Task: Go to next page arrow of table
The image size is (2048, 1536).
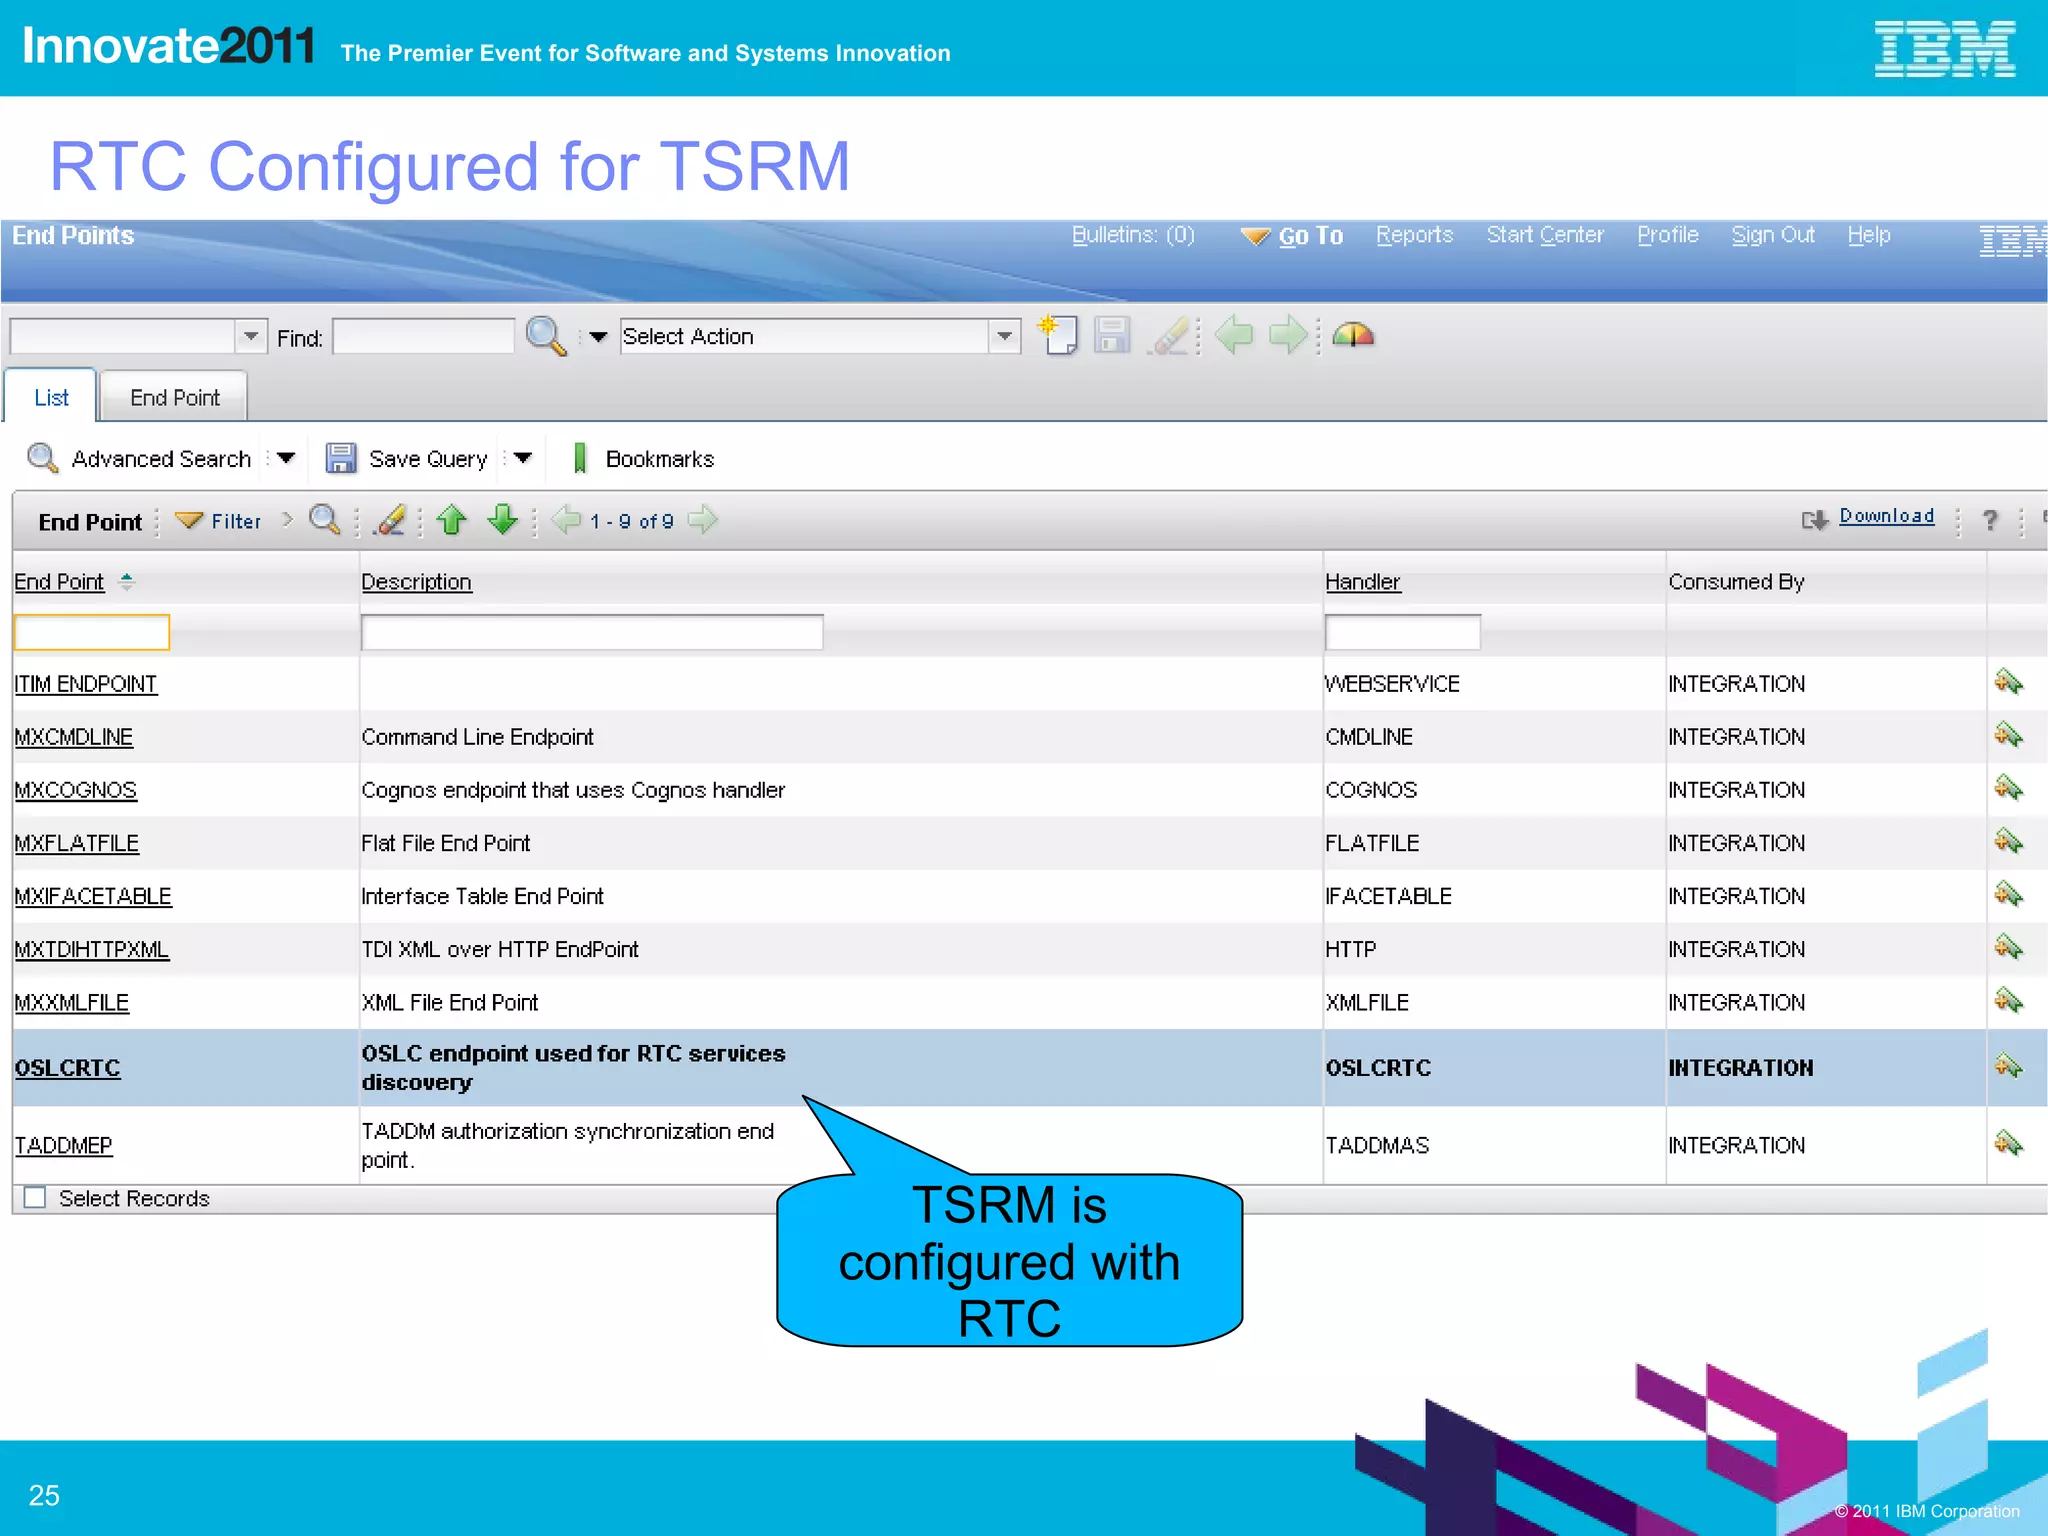Action: point(703,520)
